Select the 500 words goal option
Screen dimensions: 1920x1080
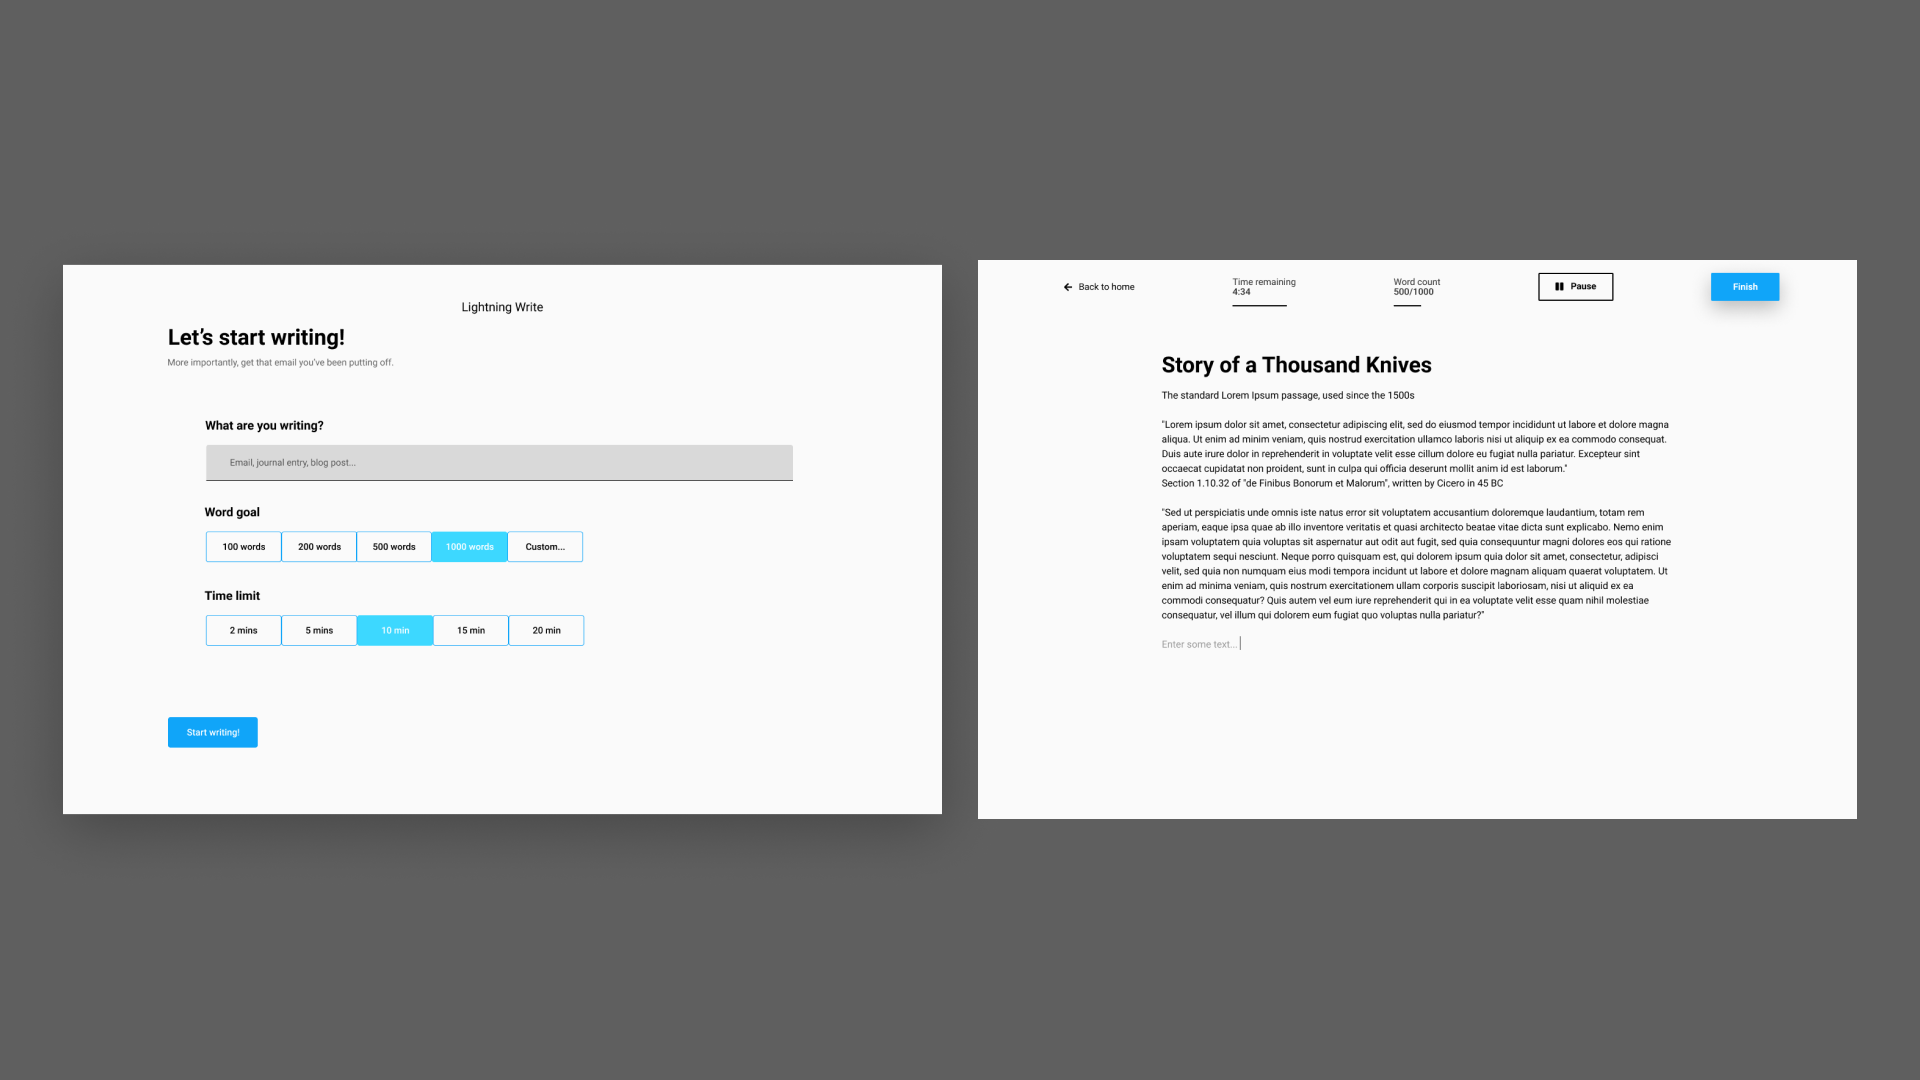[394, 546]
